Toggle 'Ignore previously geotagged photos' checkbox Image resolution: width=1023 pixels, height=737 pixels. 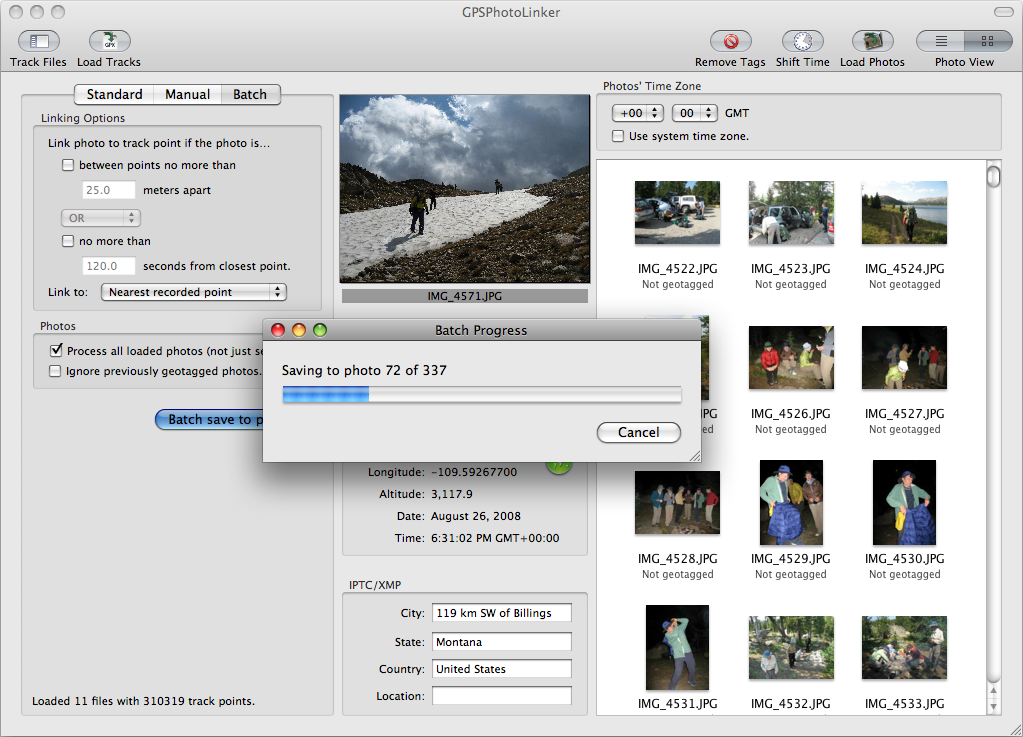(x=55, y=371)
